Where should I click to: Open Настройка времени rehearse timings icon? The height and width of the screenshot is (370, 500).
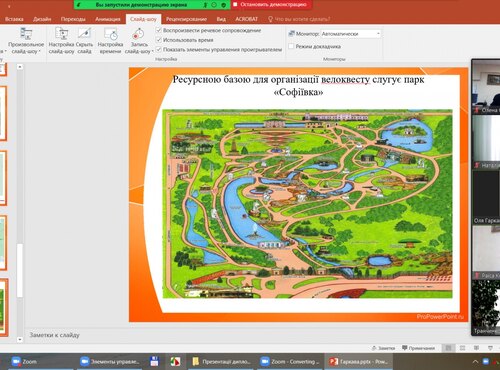pyautogui.click(x=110, y=34)
